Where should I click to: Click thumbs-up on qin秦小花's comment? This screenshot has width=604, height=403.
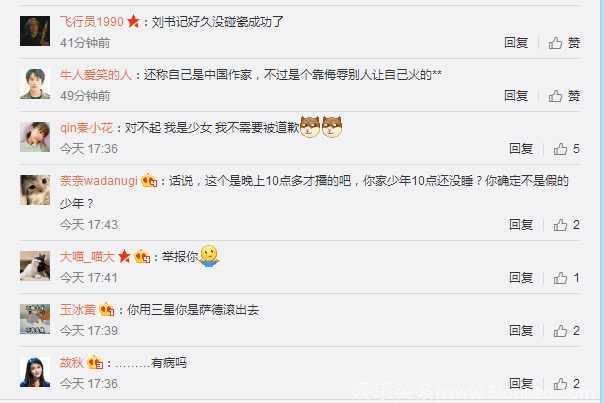567,149
